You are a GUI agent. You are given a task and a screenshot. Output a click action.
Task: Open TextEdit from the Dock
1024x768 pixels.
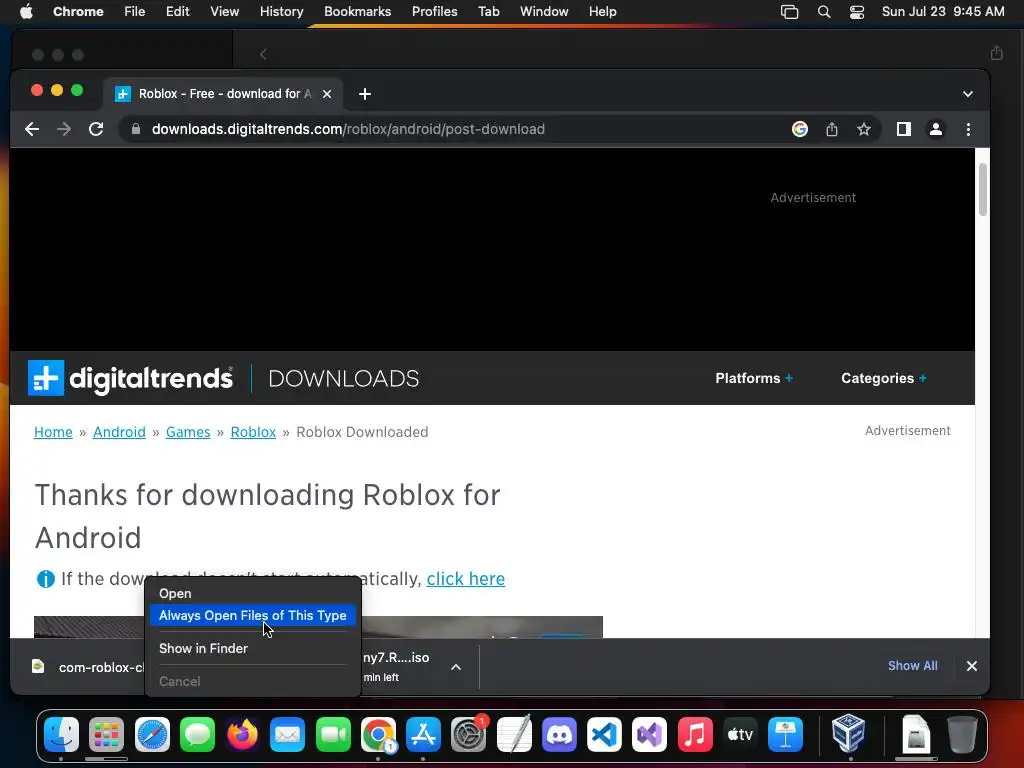point(514,735)
